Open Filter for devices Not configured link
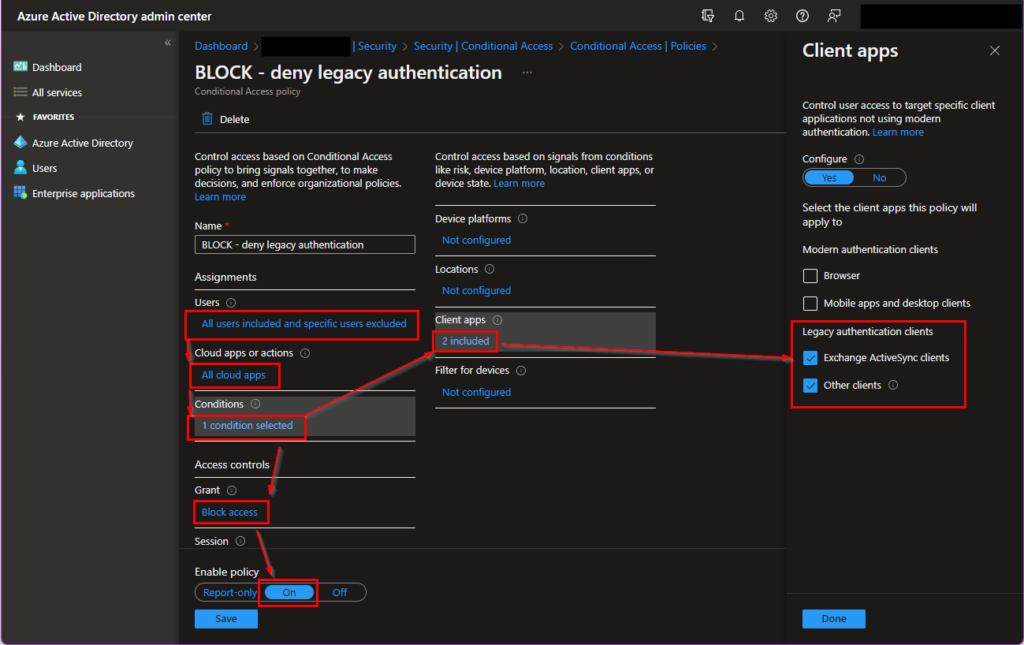Screen dimensions: 1024x645 tap(476, 392)
